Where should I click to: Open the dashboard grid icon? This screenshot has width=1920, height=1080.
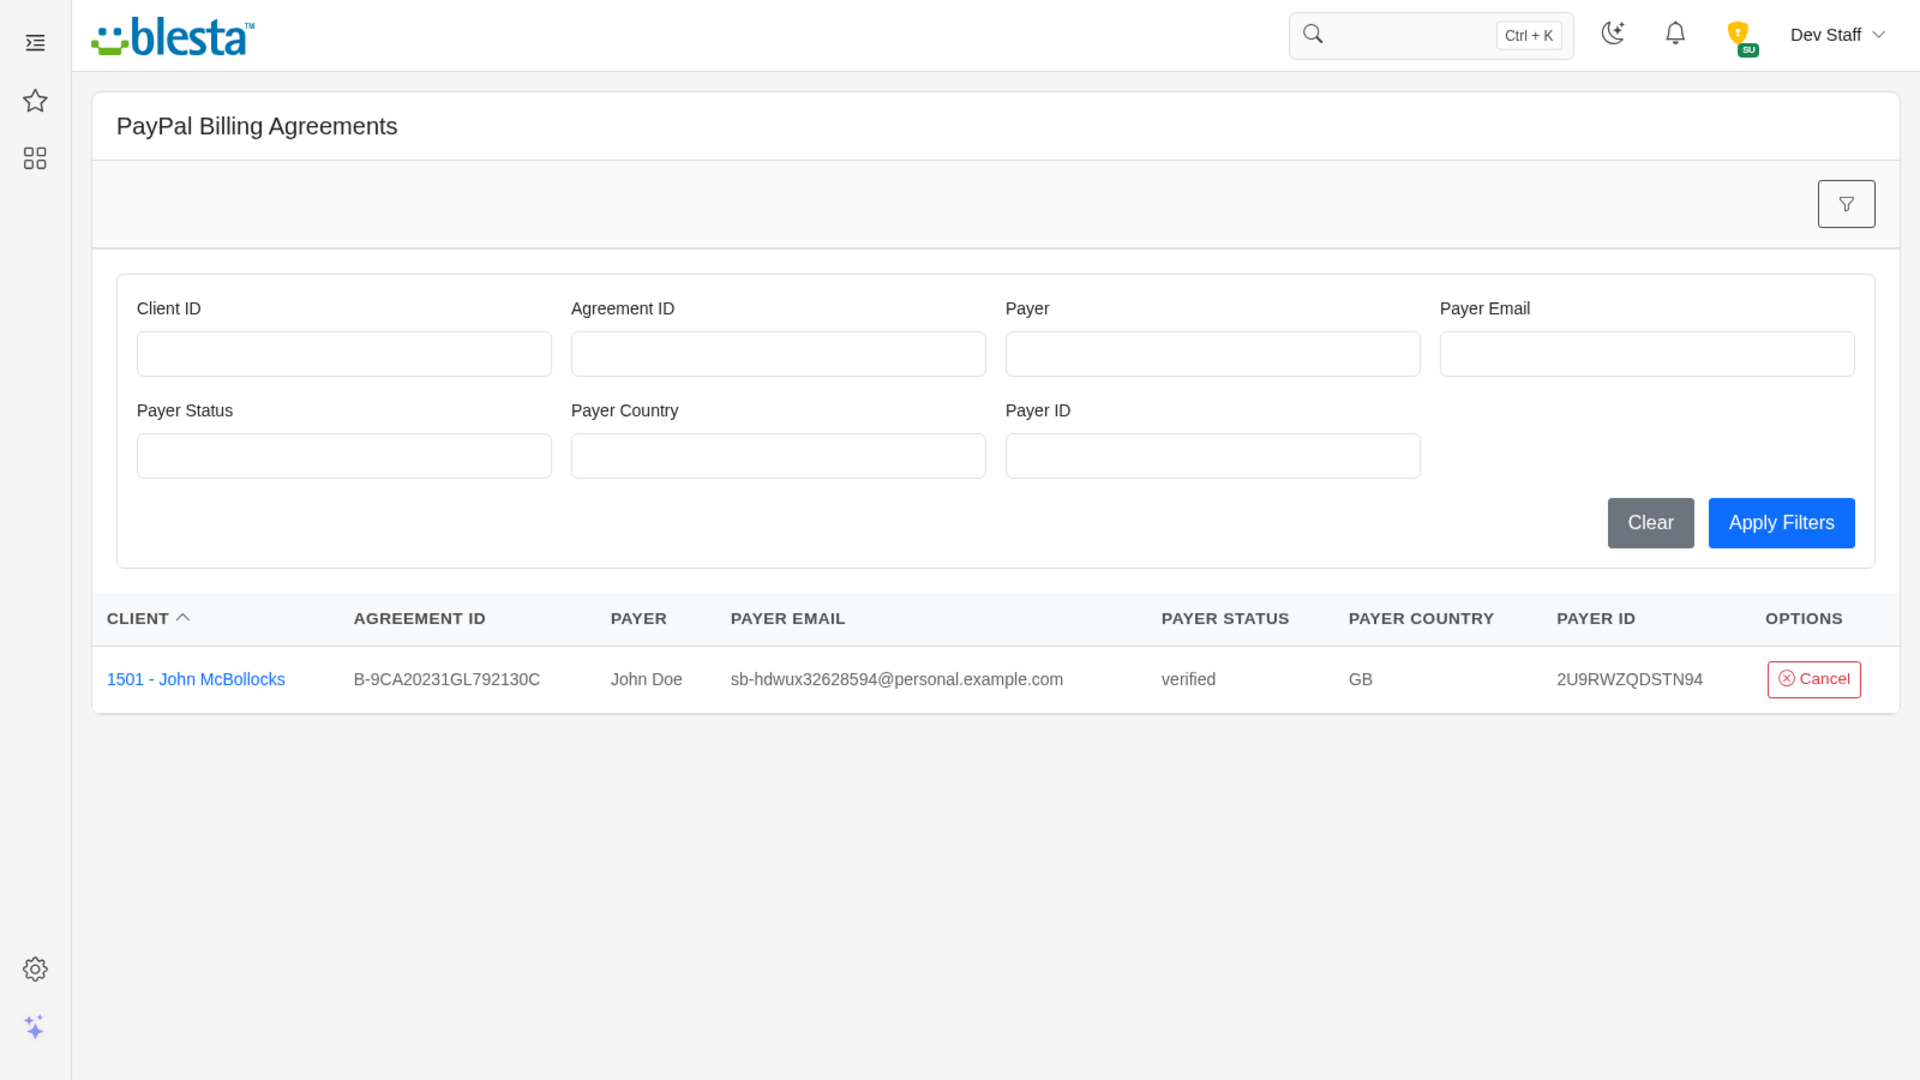pyautogui.click(x=35, y=158)
